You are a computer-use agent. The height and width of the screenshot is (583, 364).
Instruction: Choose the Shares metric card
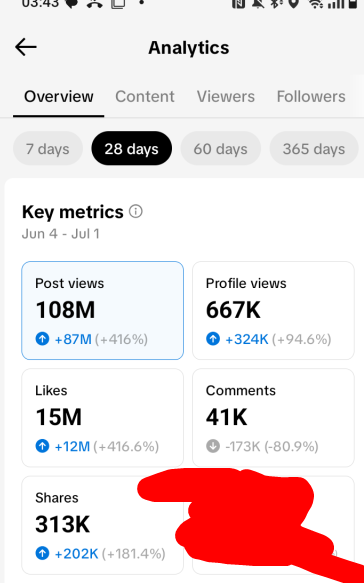point(103,525)
